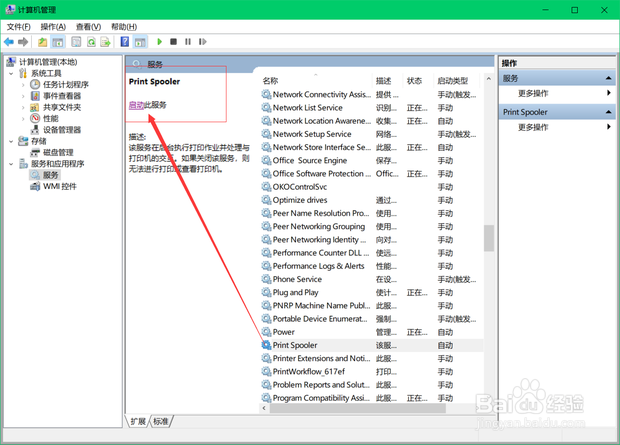620x445 pixels.
Task: Click the Restart service toolbar button
Action: (x=202, y=42)
